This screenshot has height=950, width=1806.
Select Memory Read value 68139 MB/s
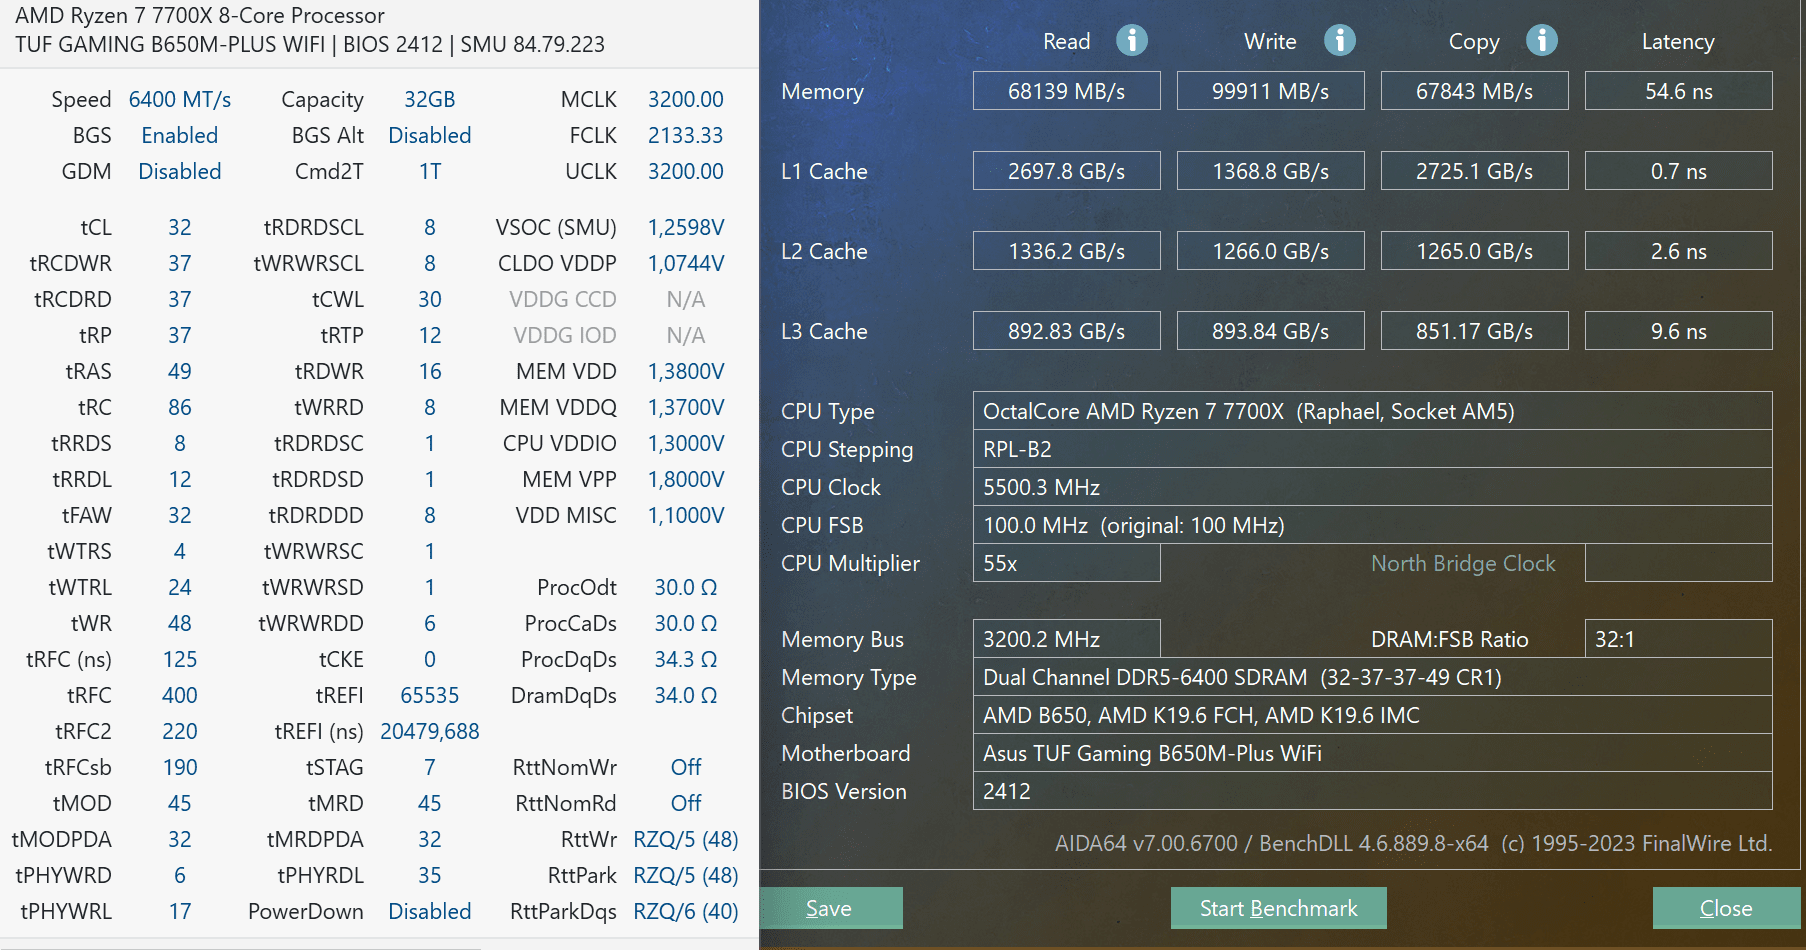1066,91
